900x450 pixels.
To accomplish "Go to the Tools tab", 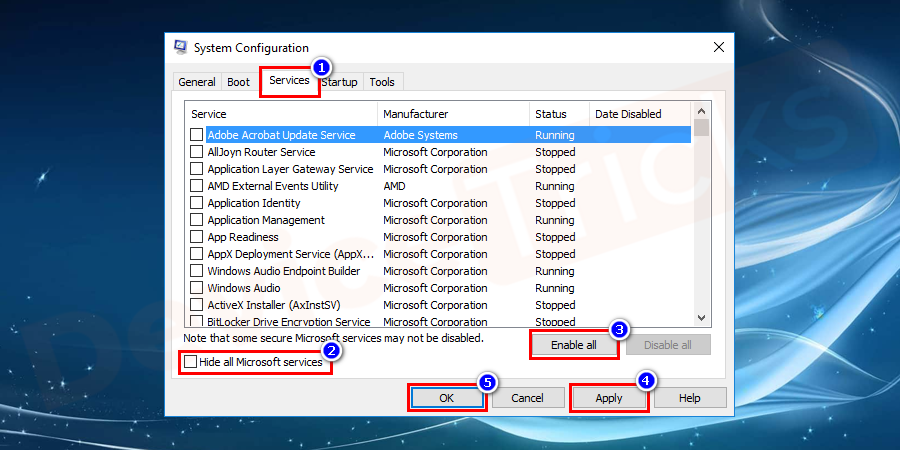I will click(382, 82).
